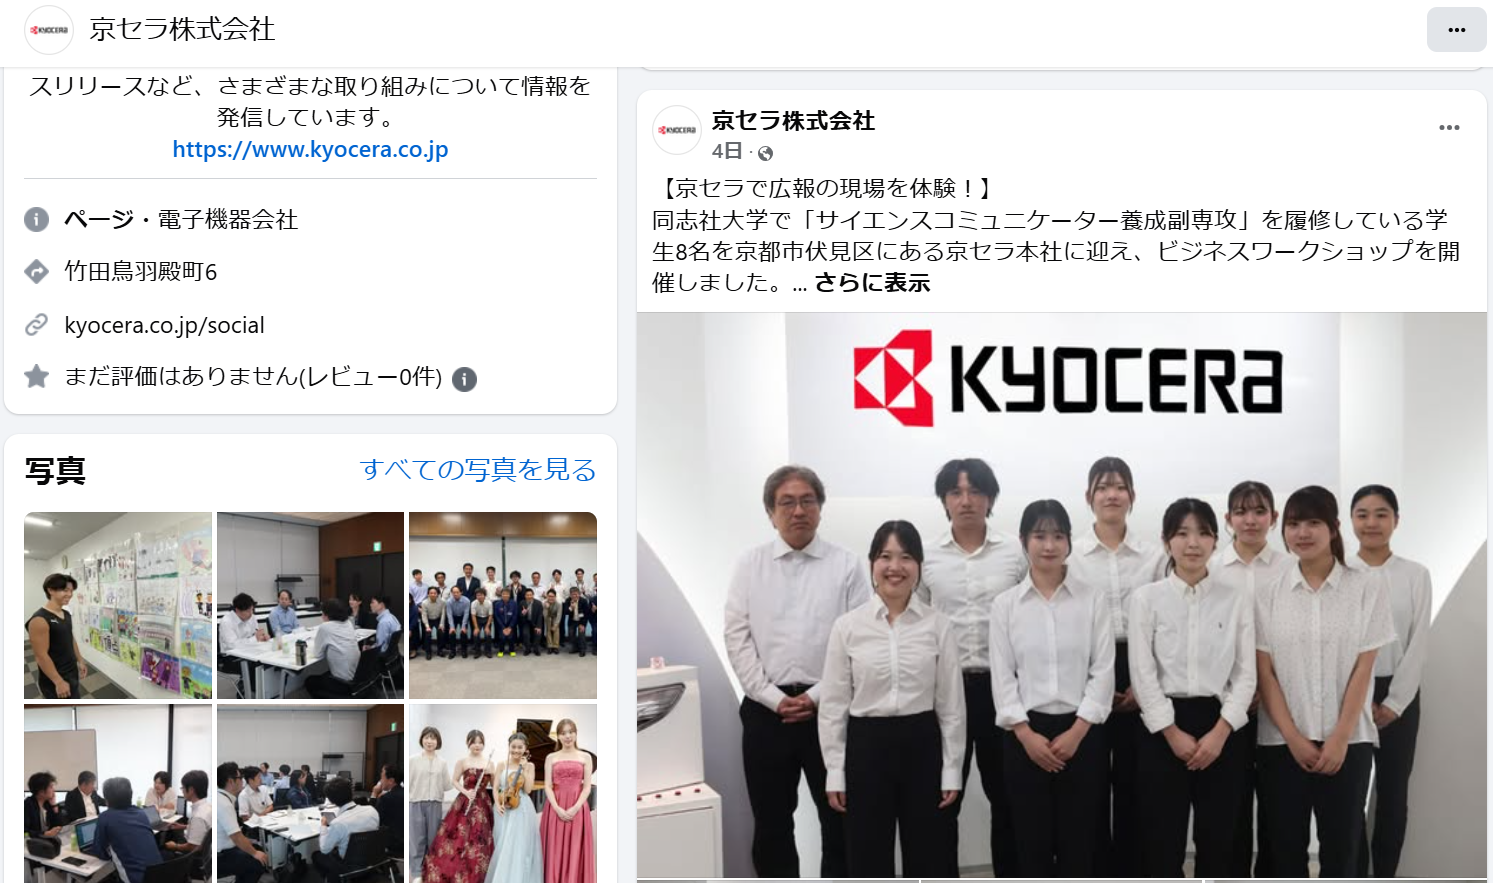The height and width of the screenshot is (883, 1493).
Task: Click the Kyocera avatar on the post
Action: point(677,130)
